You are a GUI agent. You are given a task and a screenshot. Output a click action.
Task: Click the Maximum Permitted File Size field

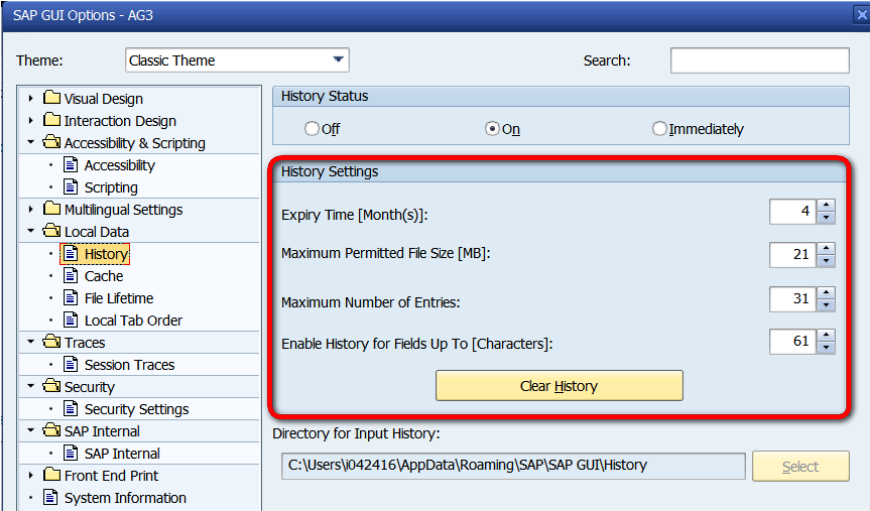tap(793, 255)
